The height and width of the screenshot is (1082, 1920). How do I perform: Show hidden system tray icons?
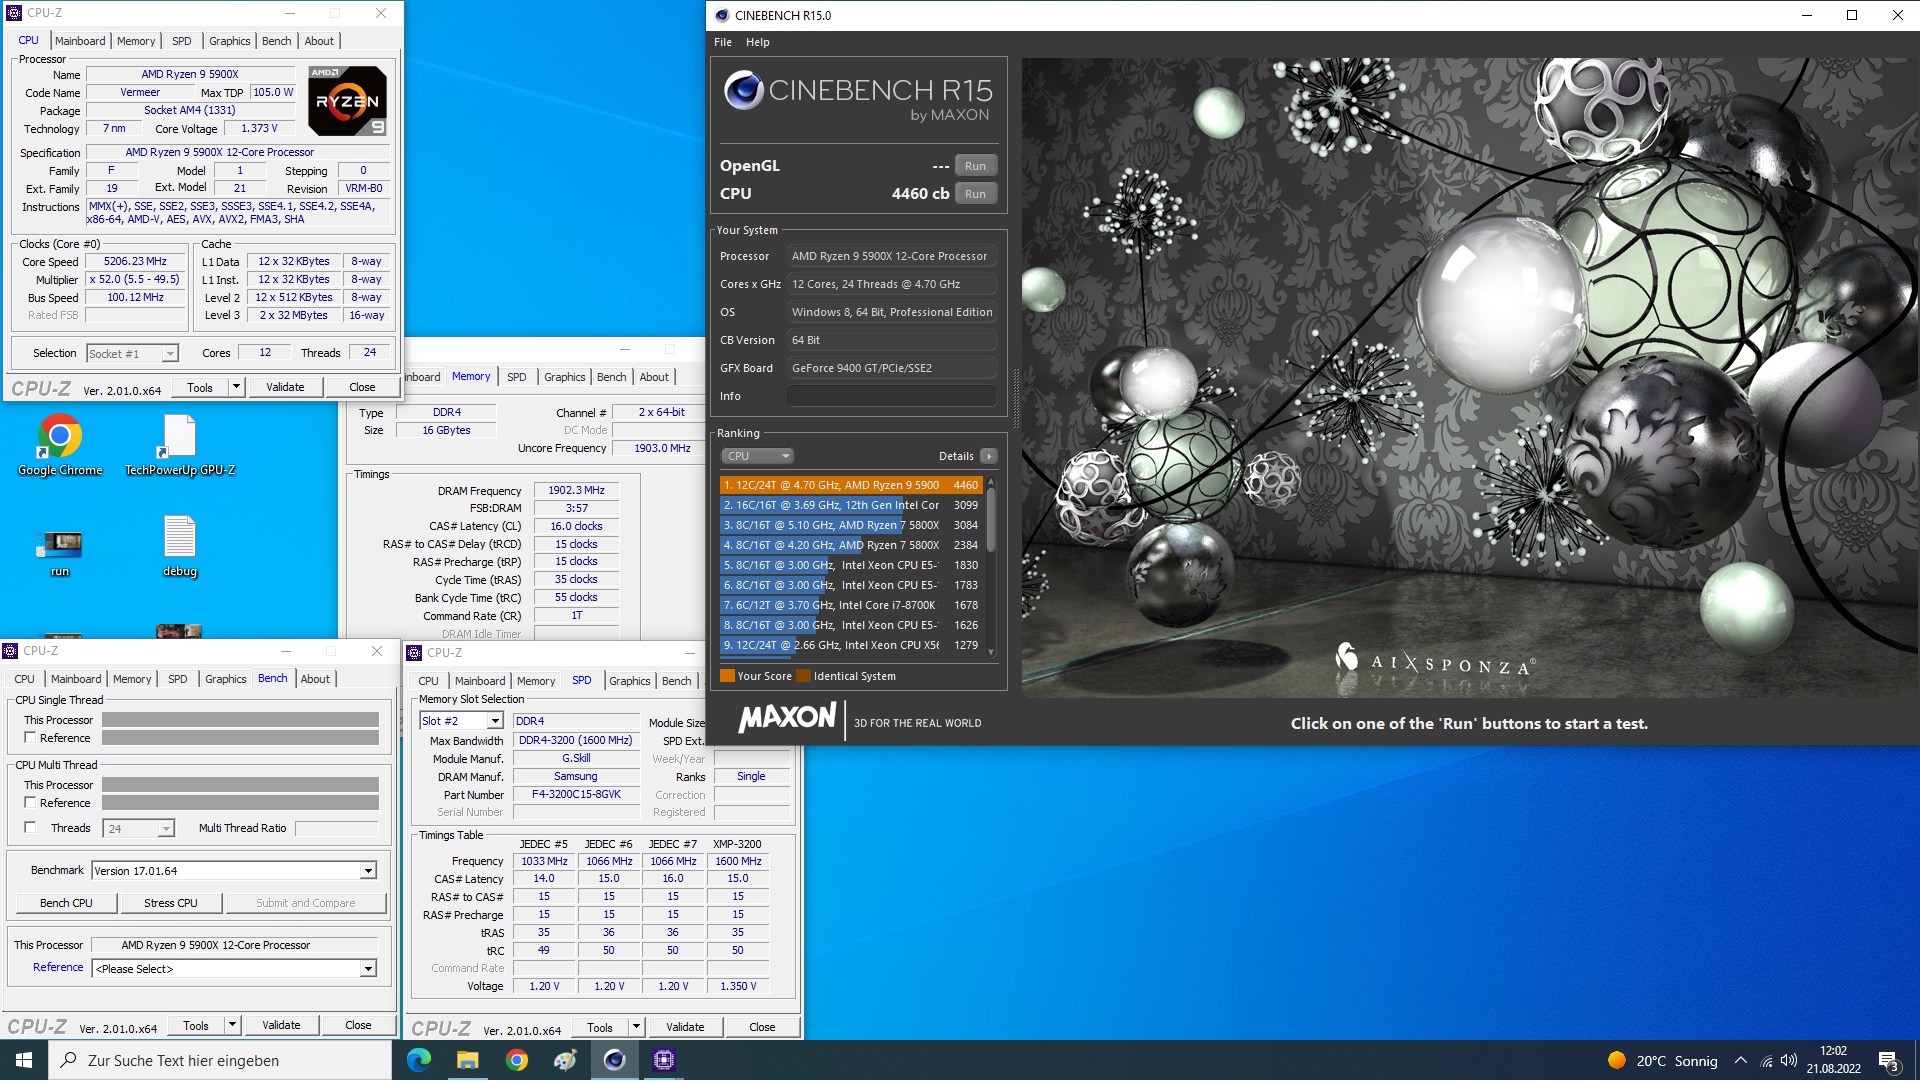(x=1741, y=1062)
